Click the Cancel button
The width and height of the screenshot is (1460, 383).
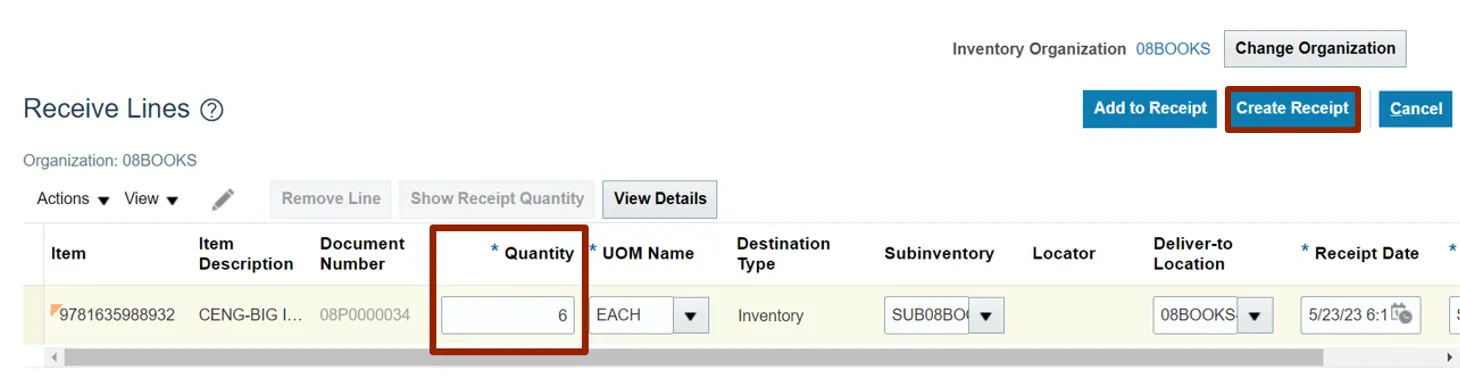[x=1416, y=108]
